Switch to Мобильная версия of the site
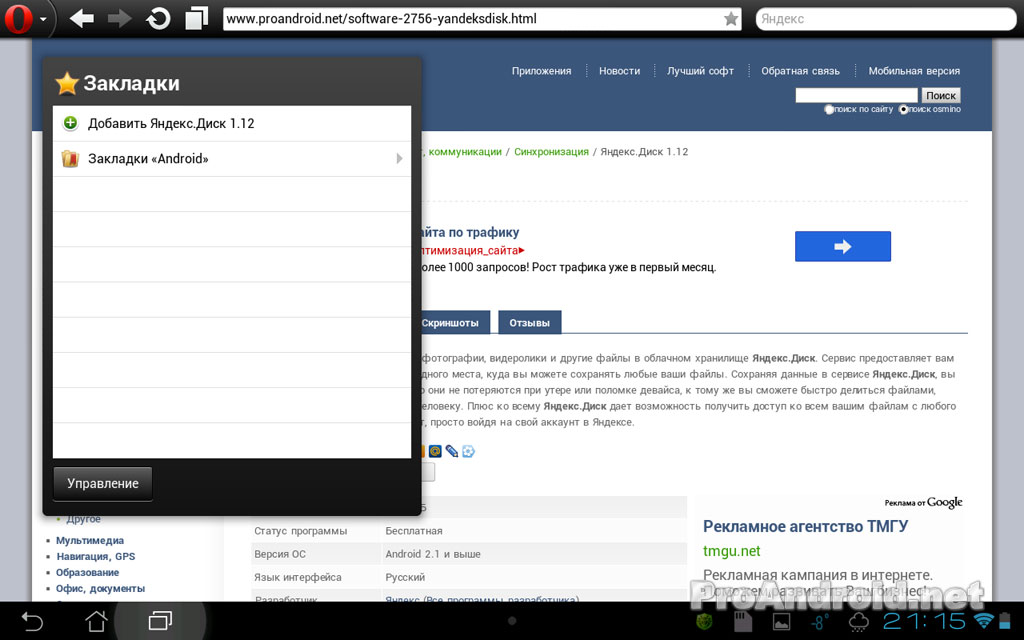 click(x=914, y=71)
